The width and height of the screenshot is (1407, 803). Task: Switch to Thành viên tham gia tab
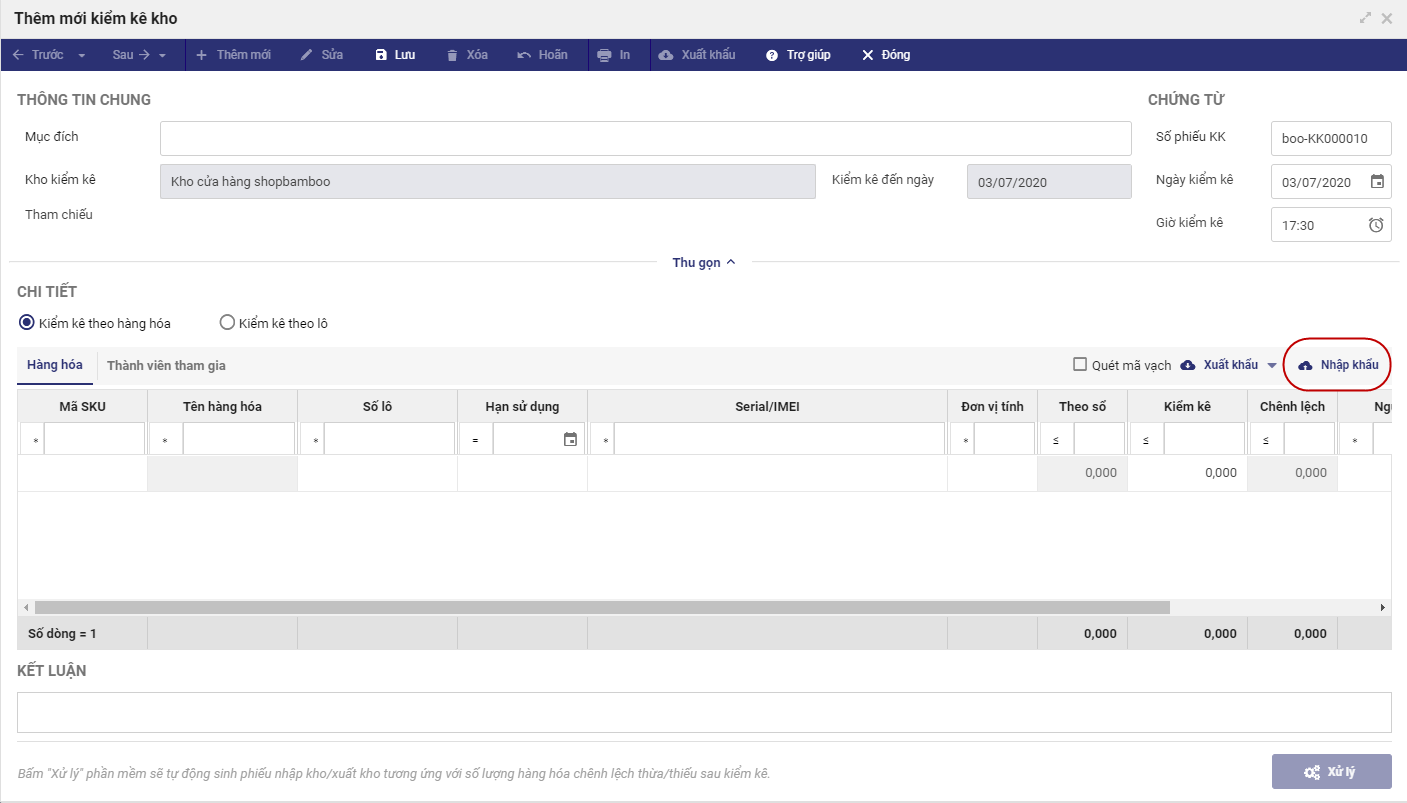[166, 365]
